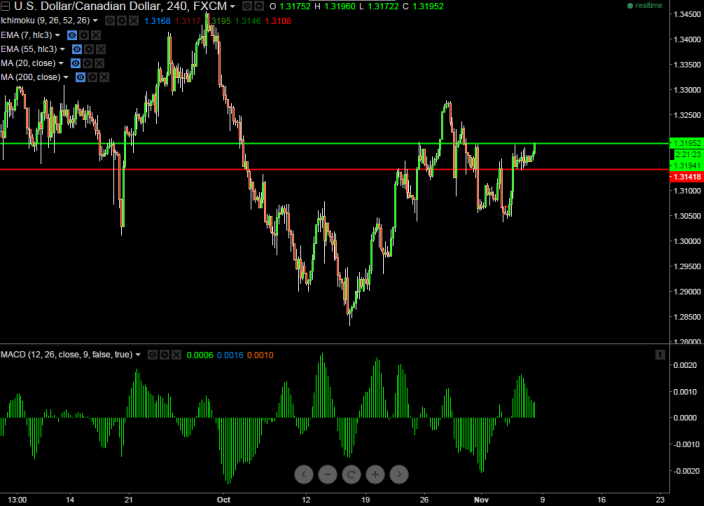Click the blue Ichimoku value 1.3168
The image size is (704, 506).
coord(157,21)
